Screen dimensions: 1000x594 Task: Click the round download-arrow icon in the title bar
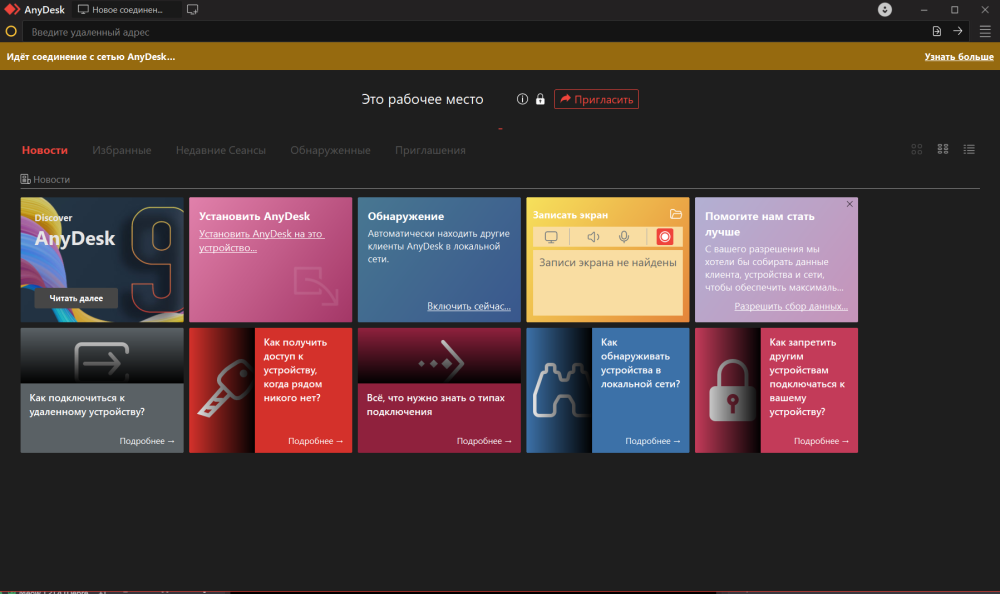[x=885, y=10]
